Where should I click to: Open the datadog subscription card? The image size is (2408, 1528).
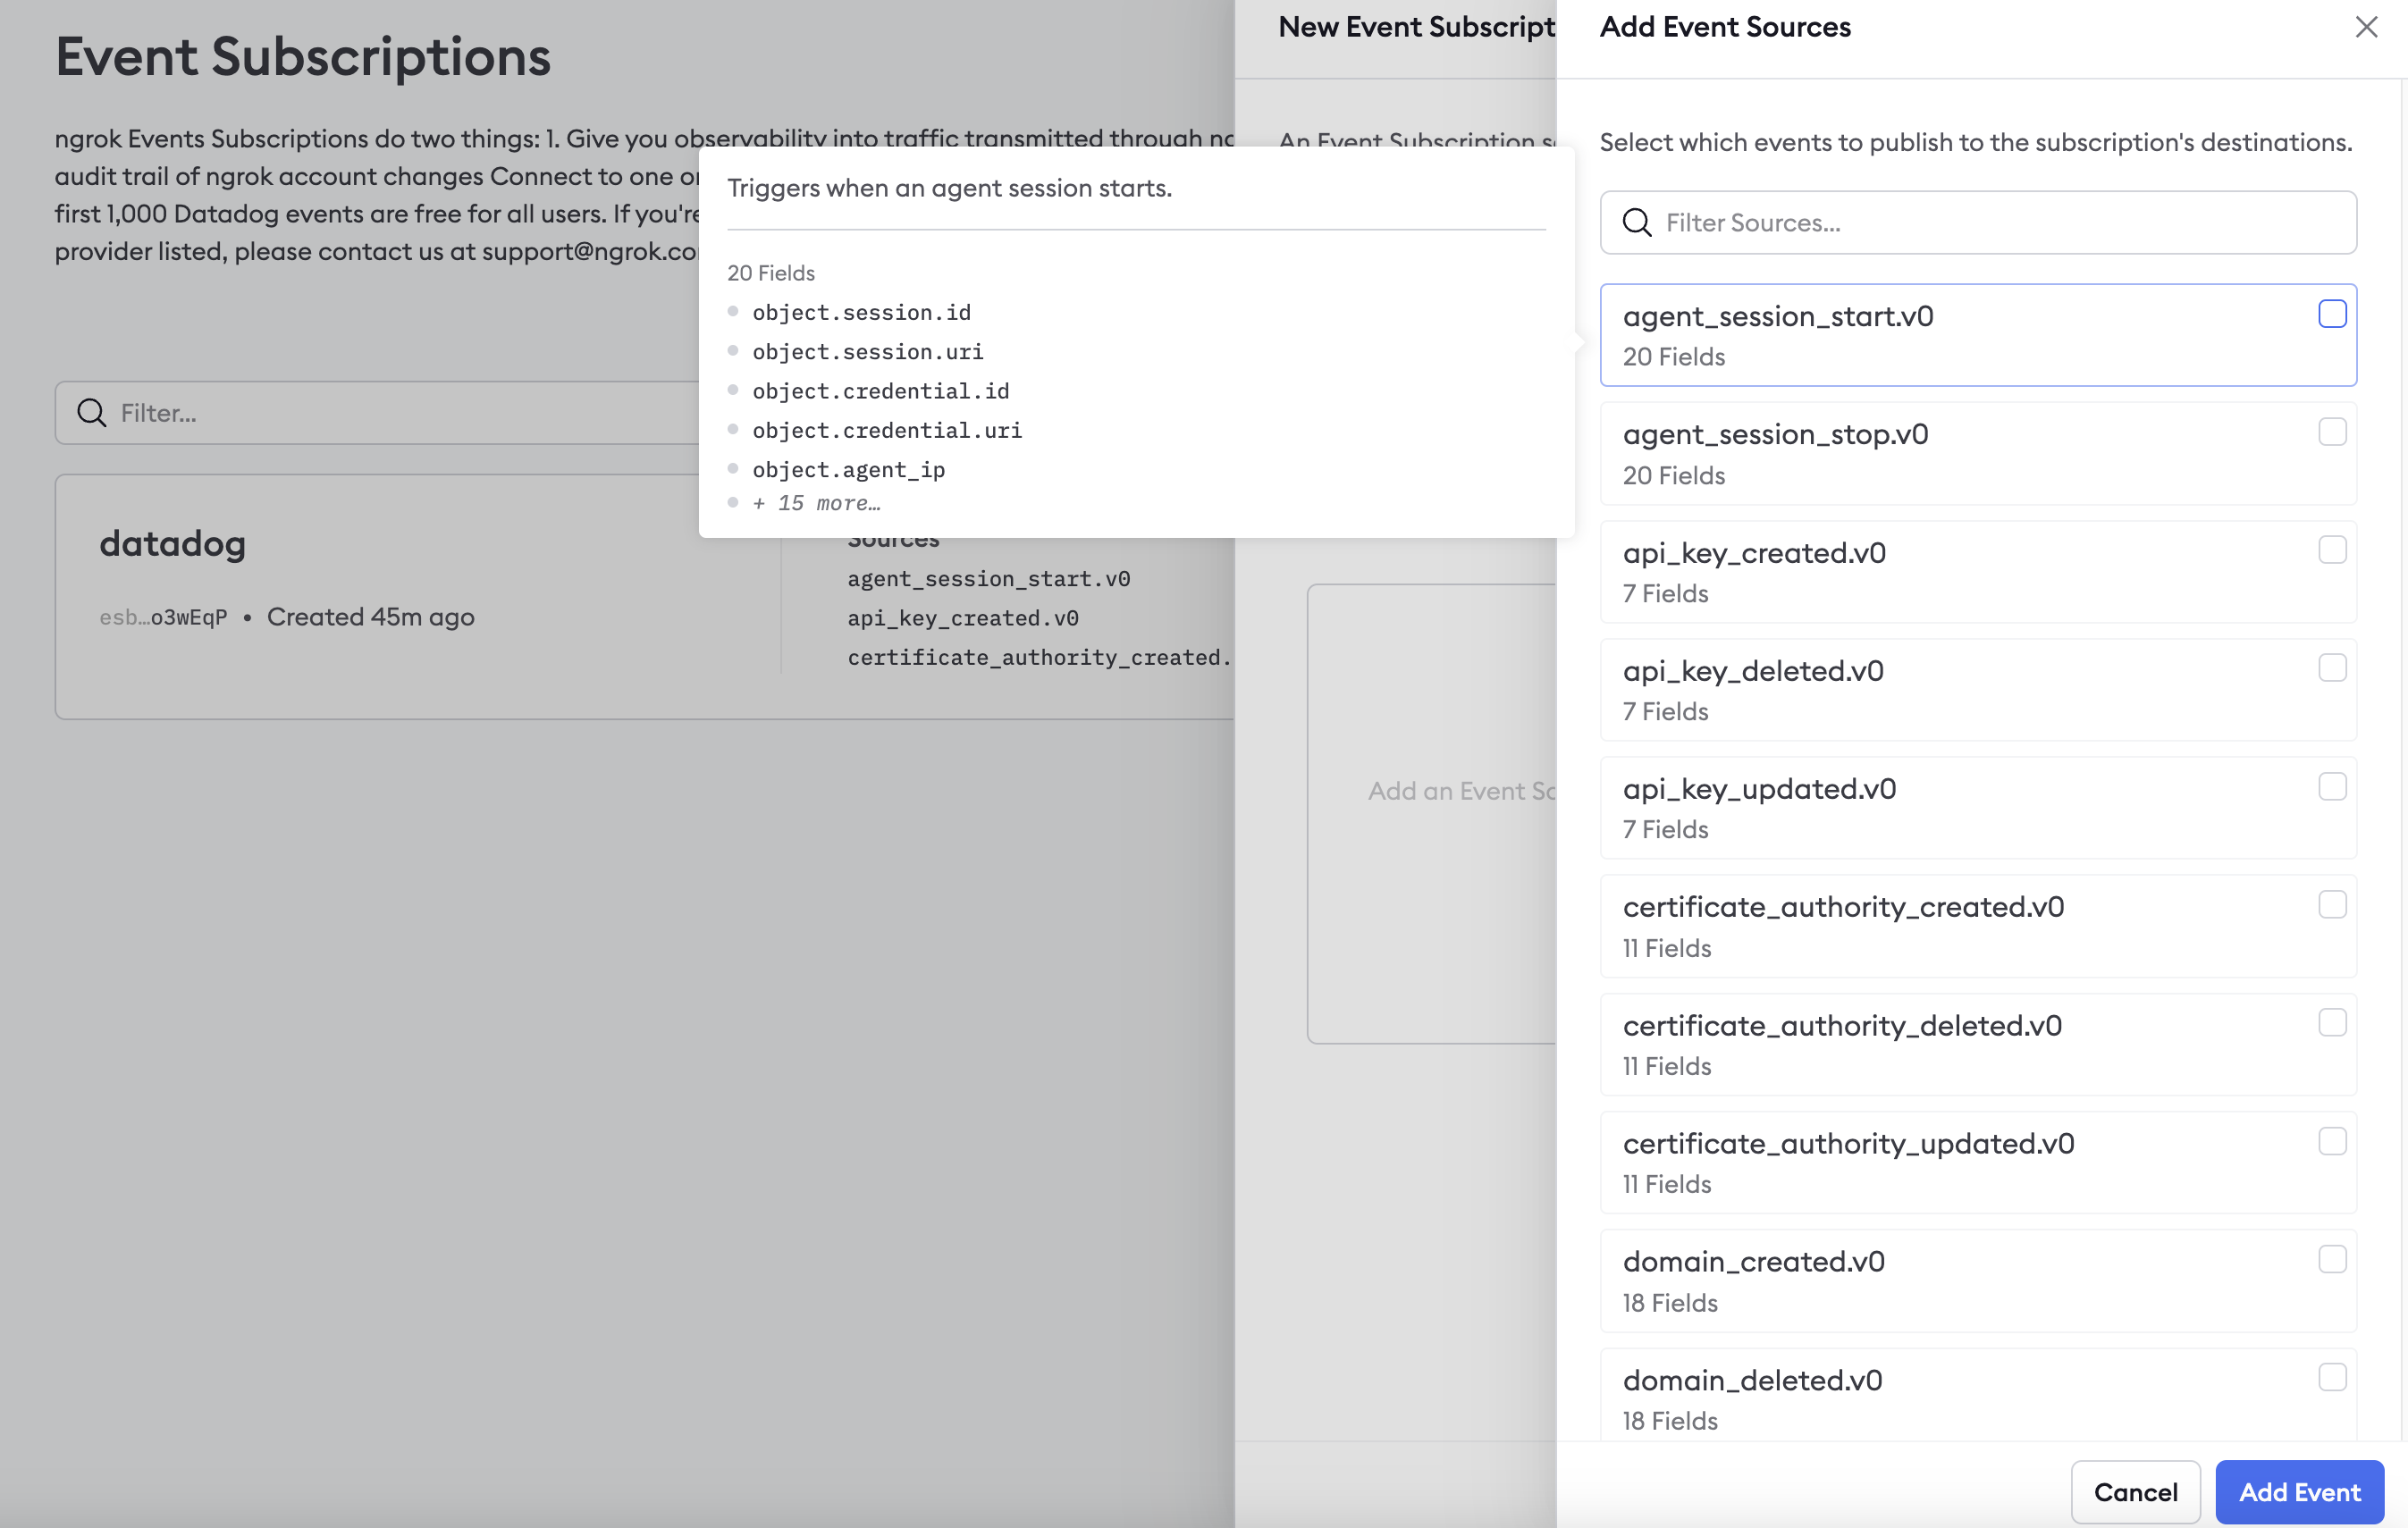[172, 544]
